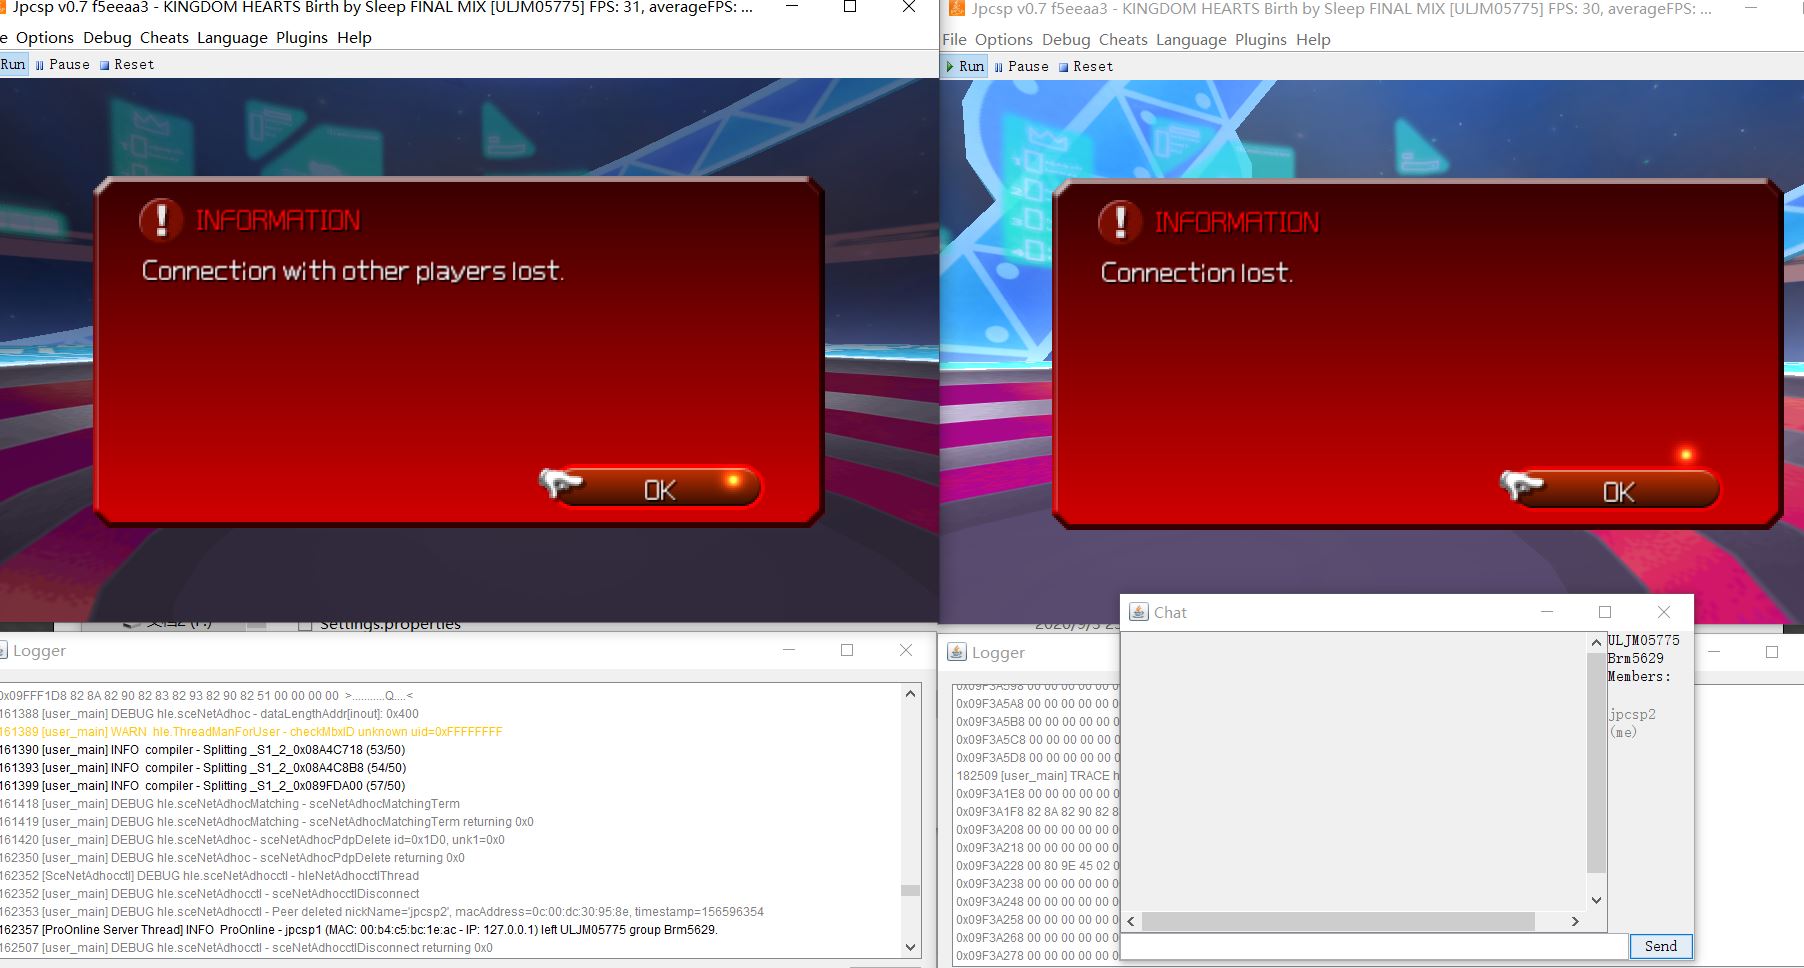Open the Debug menu in the right Jpcsp window
This screenshot has width=1804, height=968.
click(1066, 39)
